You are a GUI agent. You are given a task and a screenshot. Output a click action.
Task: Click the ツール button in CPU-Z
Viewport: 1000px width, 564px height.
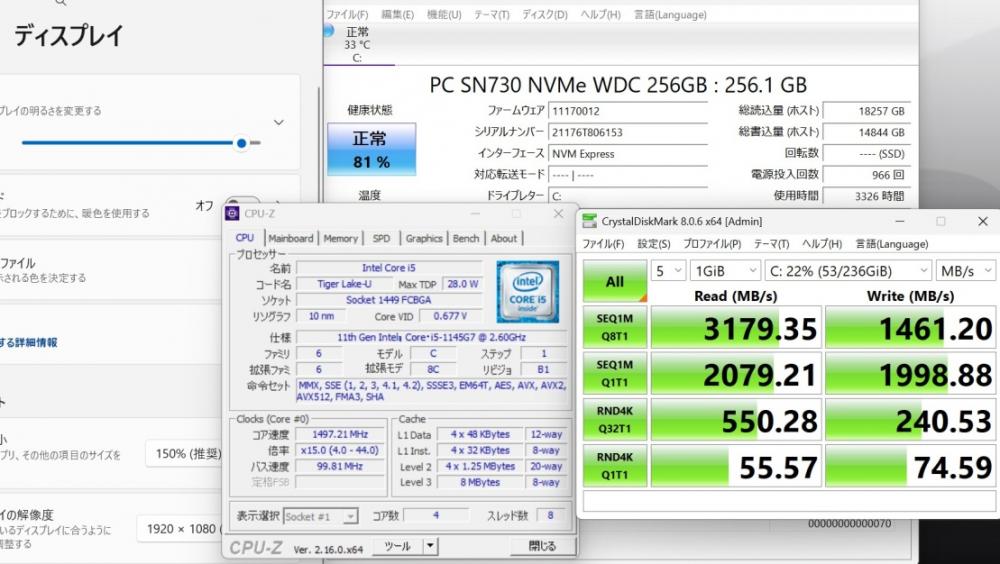(397, 546)
